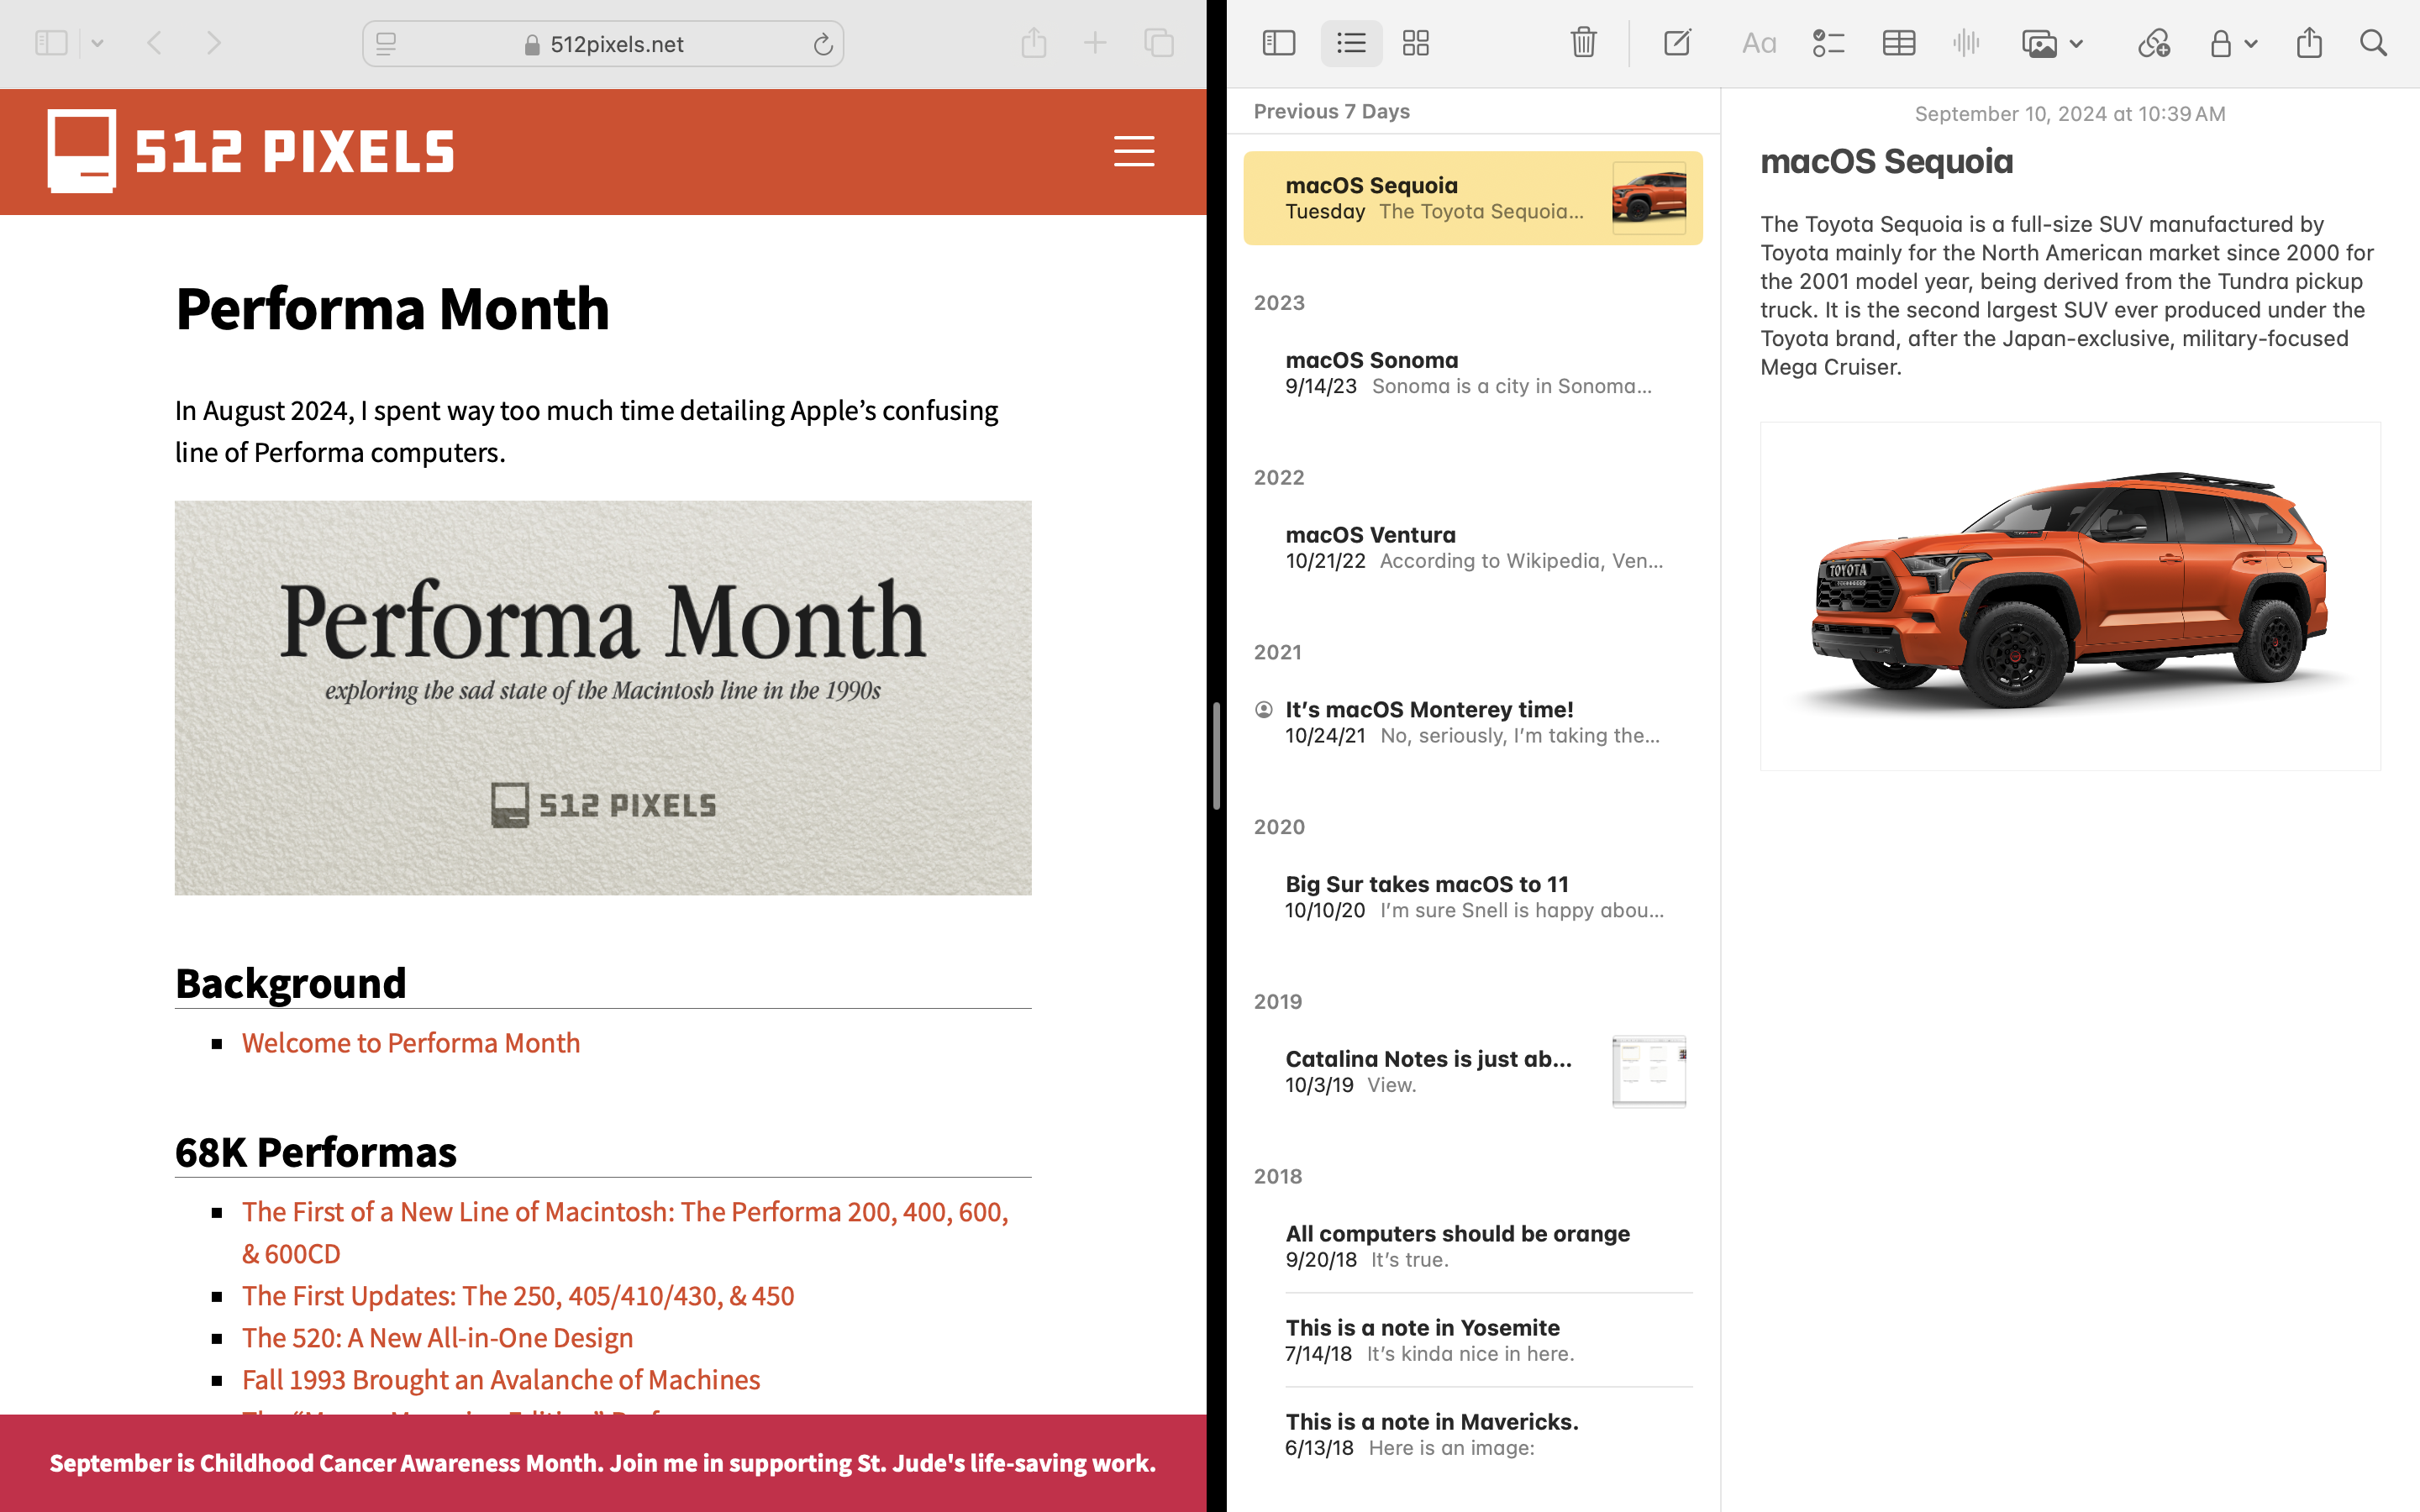Screen dimensions: 2420x1512
Task: Open the Aa text format menu
Action: coord(1758,43)
